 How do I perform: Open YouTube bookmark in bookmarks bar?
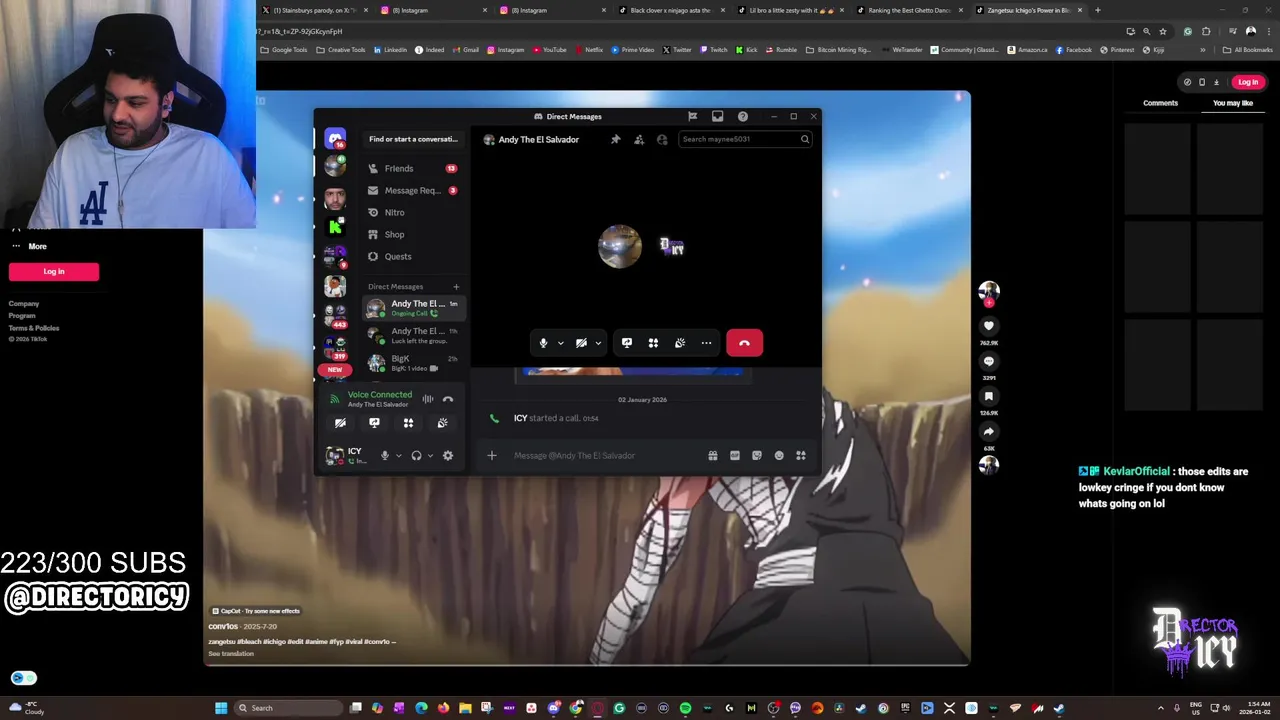550,50
